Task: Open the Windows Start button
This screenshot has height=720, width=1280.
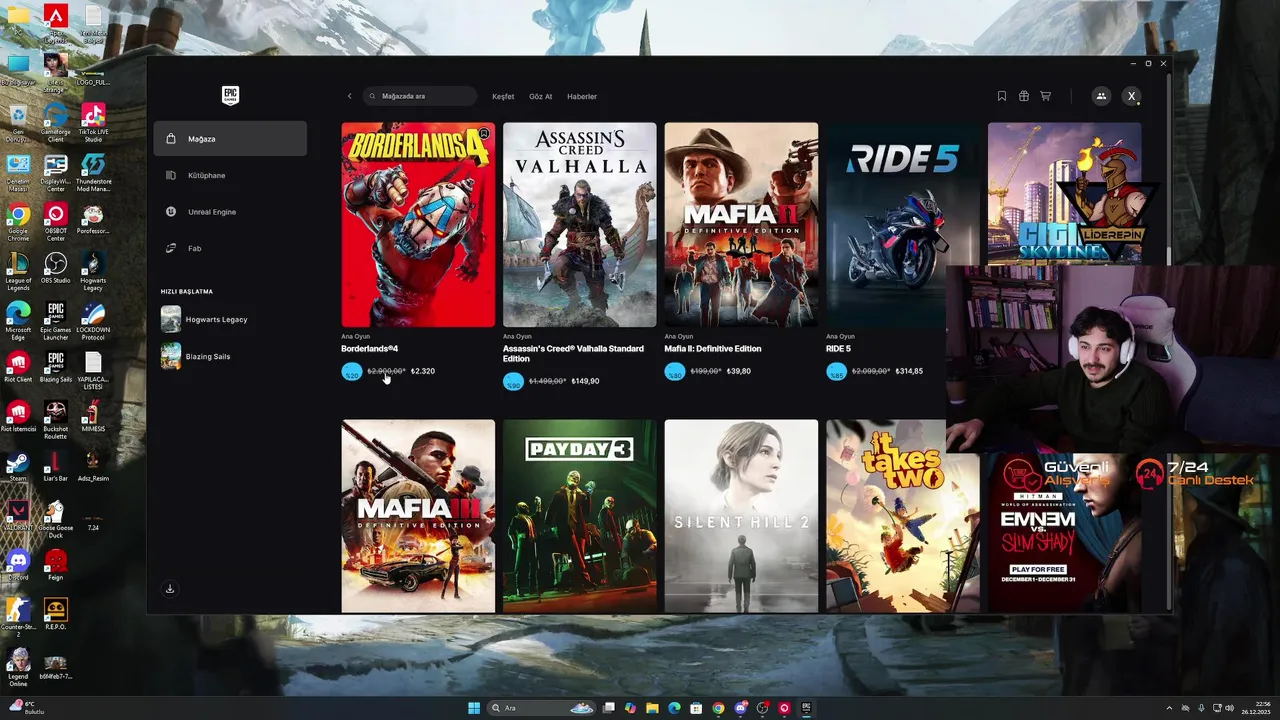Action: click(474, 708)
